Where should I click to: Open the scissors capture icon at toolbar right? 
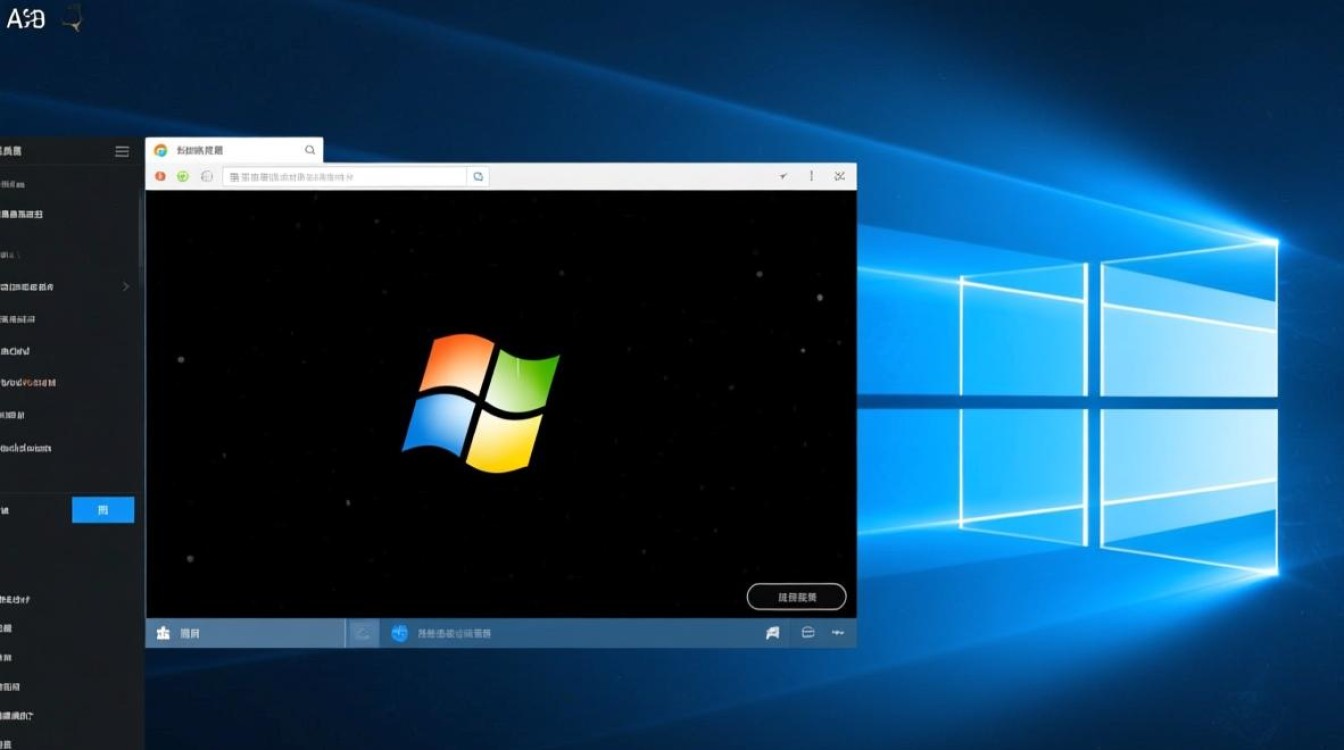[x=838, y=175]
